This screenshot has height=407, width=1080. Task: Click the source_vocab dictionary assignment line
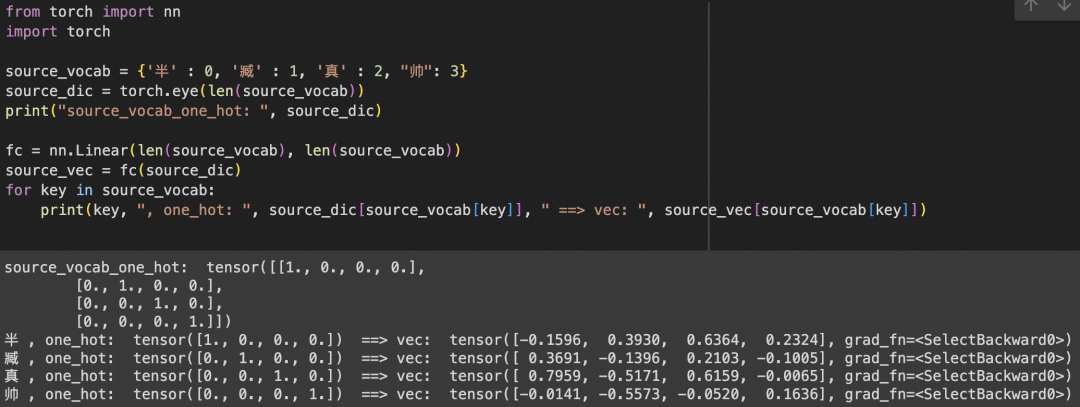[x=237, y=71]
